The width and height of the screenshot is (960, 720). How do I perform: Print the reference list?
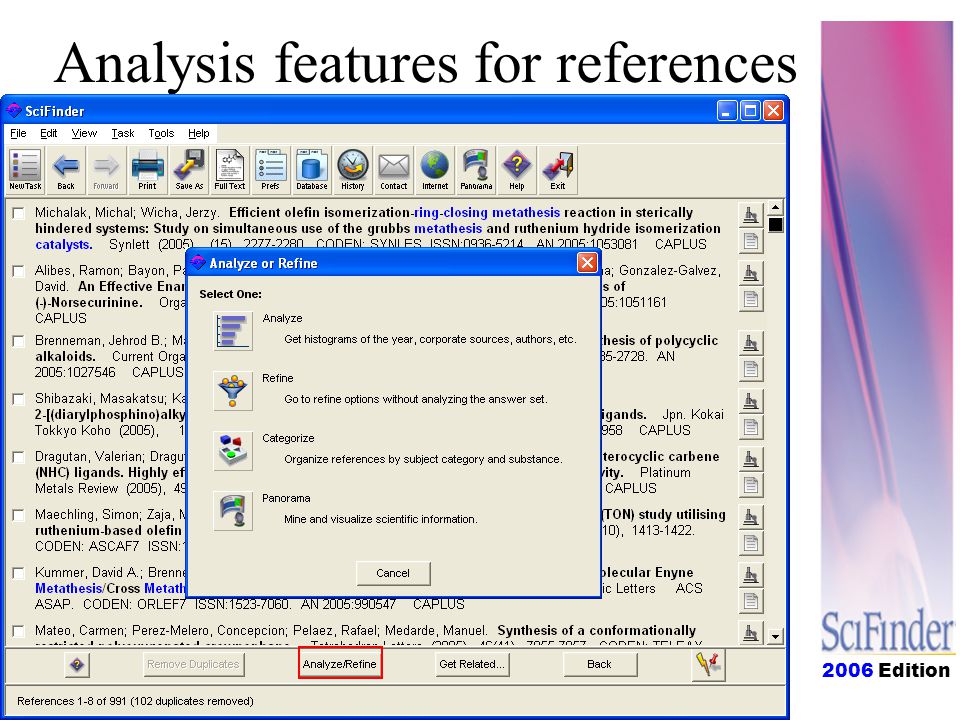tap(147, 170)
